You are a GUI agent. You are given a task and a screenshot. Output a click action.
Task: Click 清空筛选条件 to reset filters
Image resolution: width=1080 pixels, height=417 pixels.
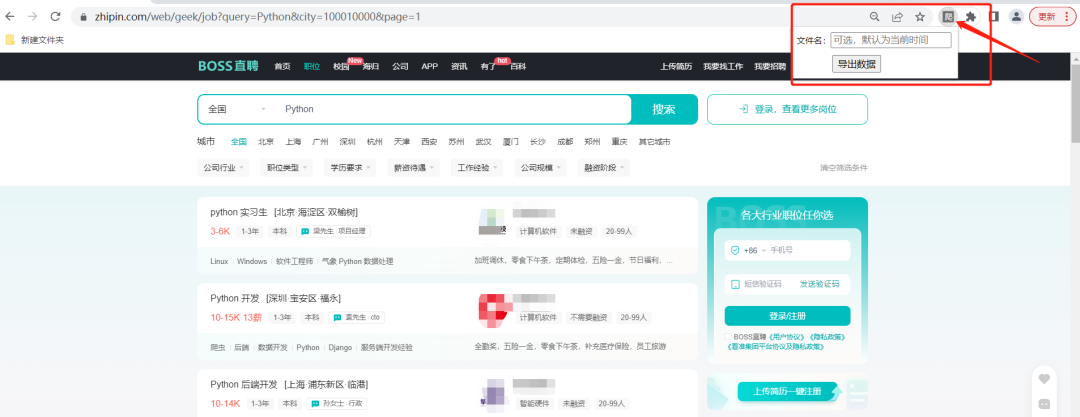tap(844, 167)
